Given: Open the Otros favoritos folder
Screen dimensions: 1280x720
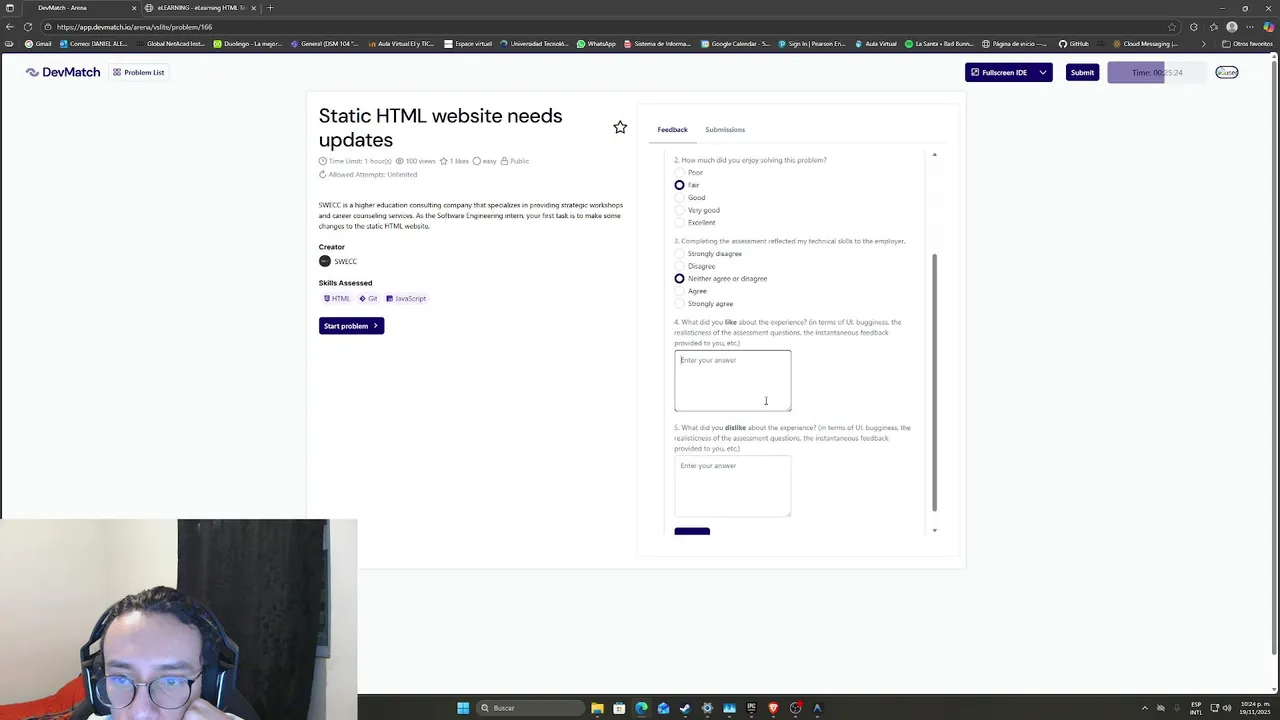Looking at the screenshot, I should point(1247,44).
